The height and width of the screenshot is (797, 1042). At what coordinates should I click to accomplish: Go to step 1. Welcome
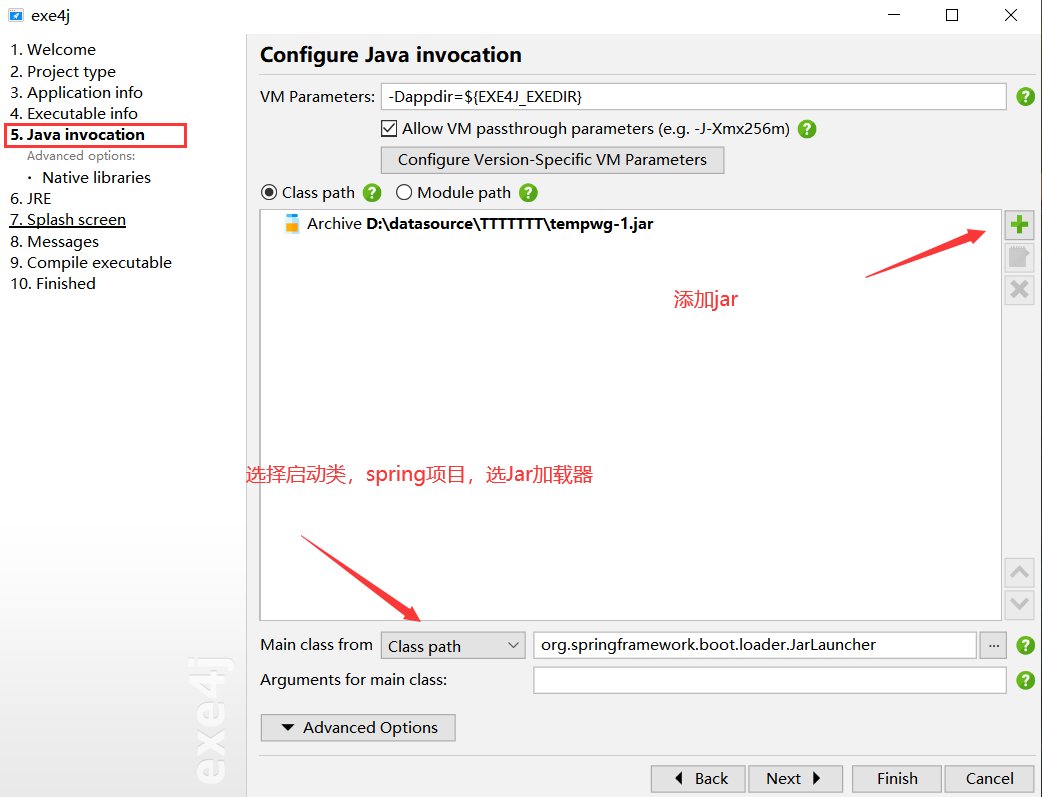point(53,50)
